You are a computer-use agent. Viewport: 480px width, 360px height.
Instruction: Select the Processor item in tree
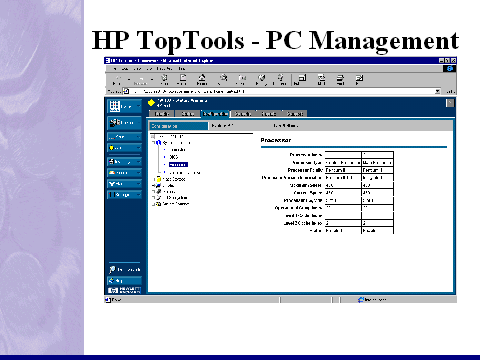(x=178, y=165)
